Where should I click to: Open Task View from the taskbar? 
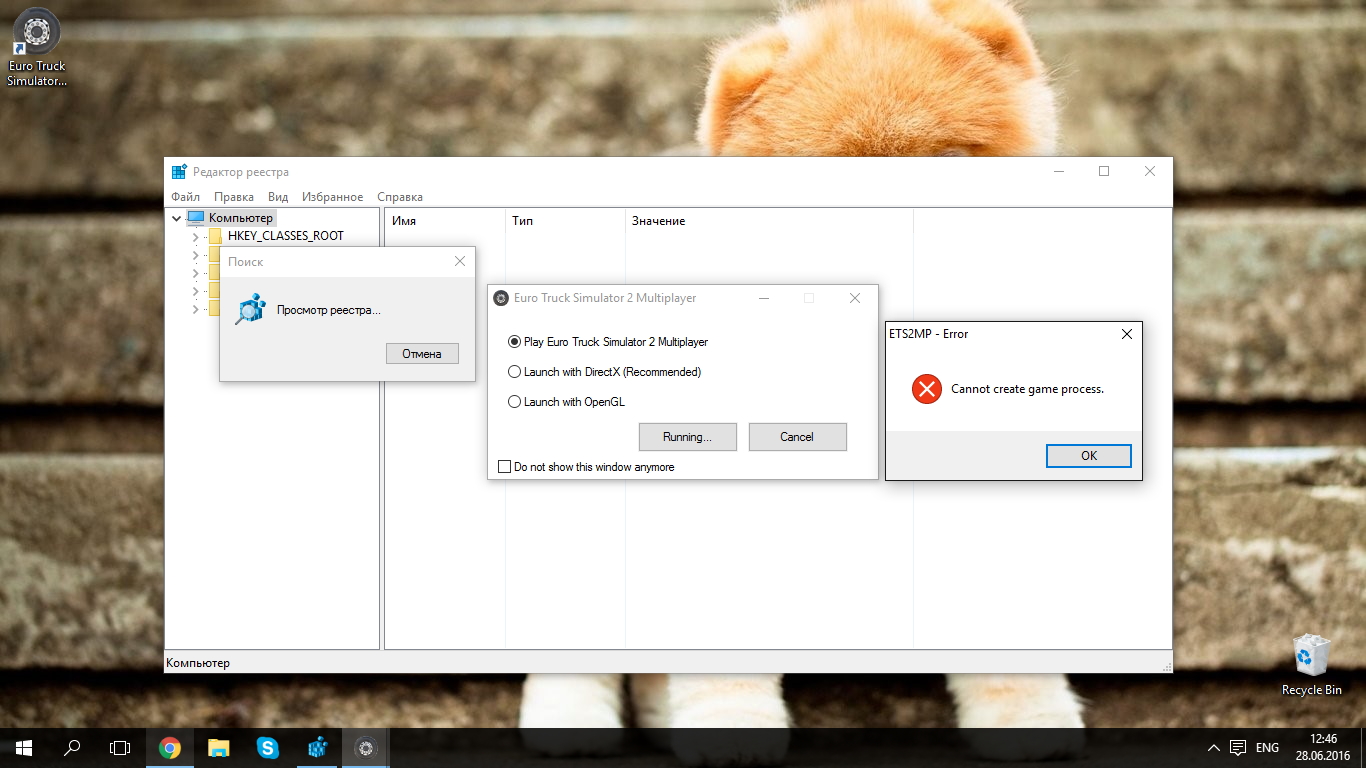[x=120, y=747]
